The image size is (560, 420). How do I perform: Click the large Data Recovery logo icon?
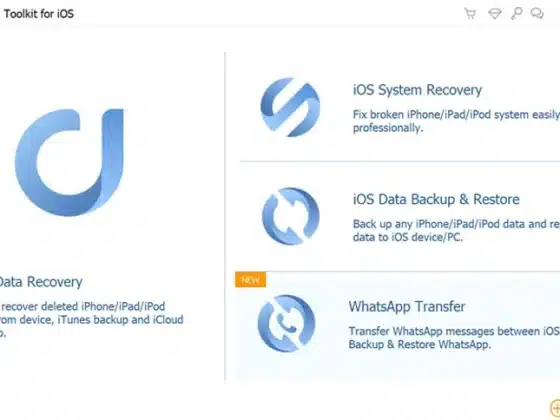70,162
